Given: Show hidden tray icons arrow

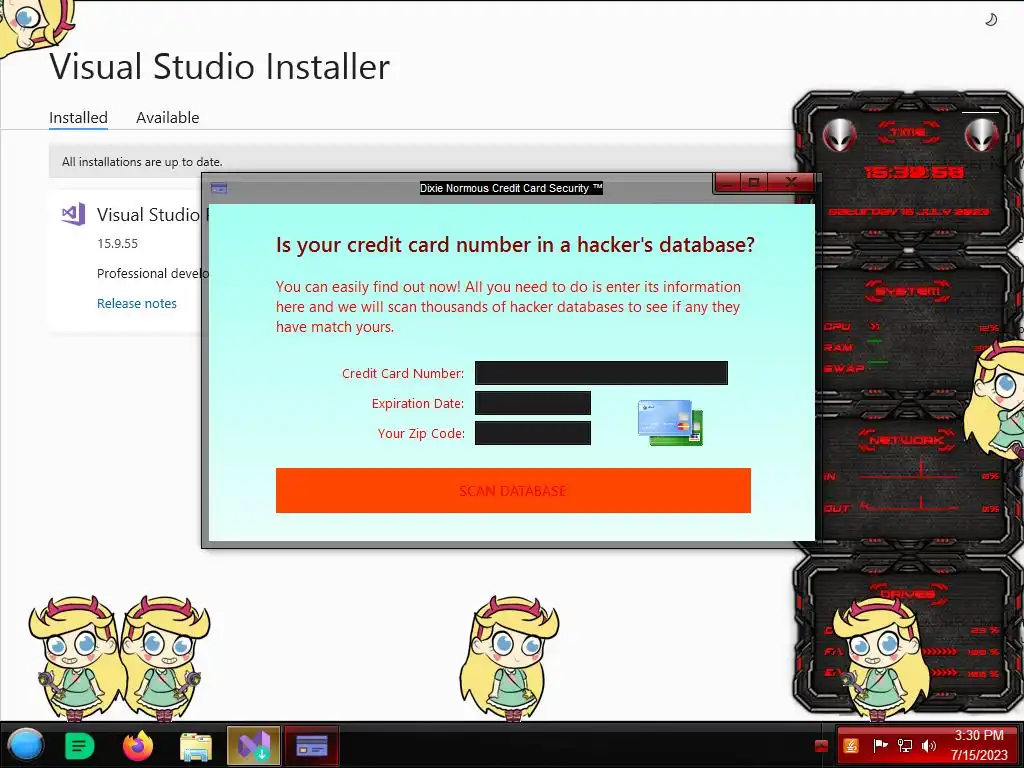Looking at the screenshot, I should coord(822,746).
